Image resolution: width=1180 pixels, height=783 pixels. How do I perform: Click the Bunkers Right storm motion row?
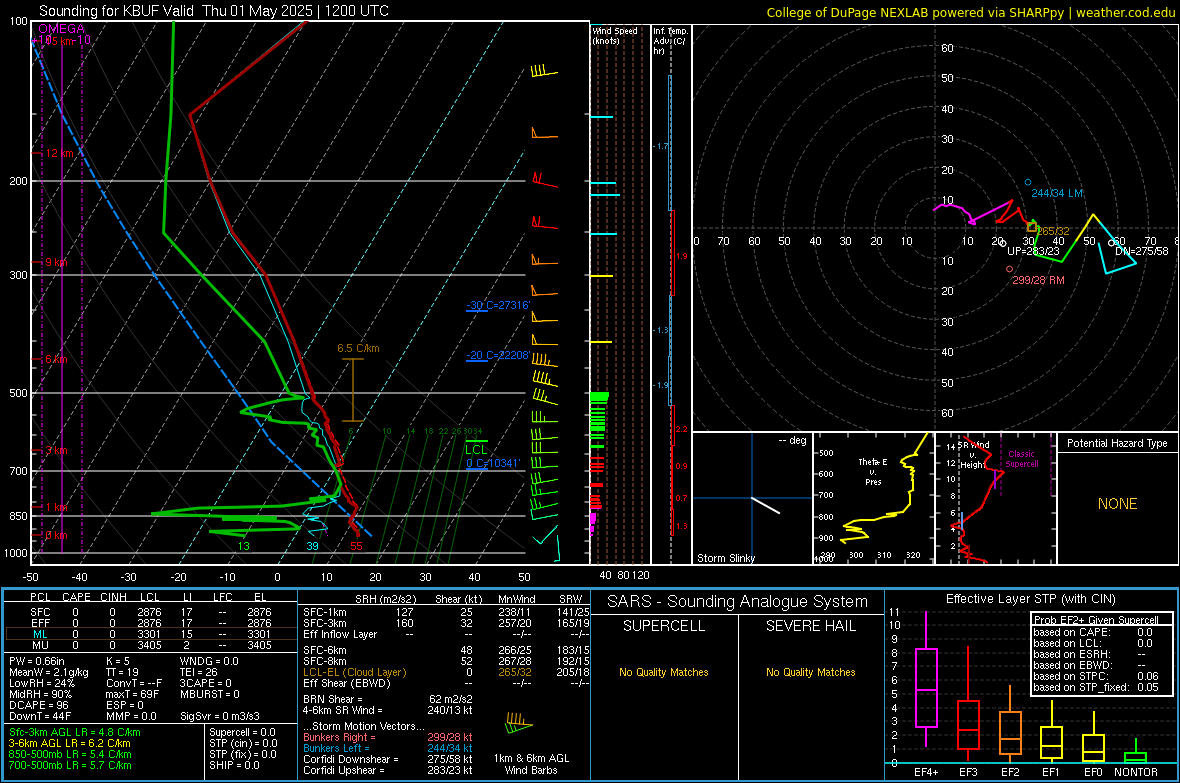pyautogui.click(x=388, y=737)
